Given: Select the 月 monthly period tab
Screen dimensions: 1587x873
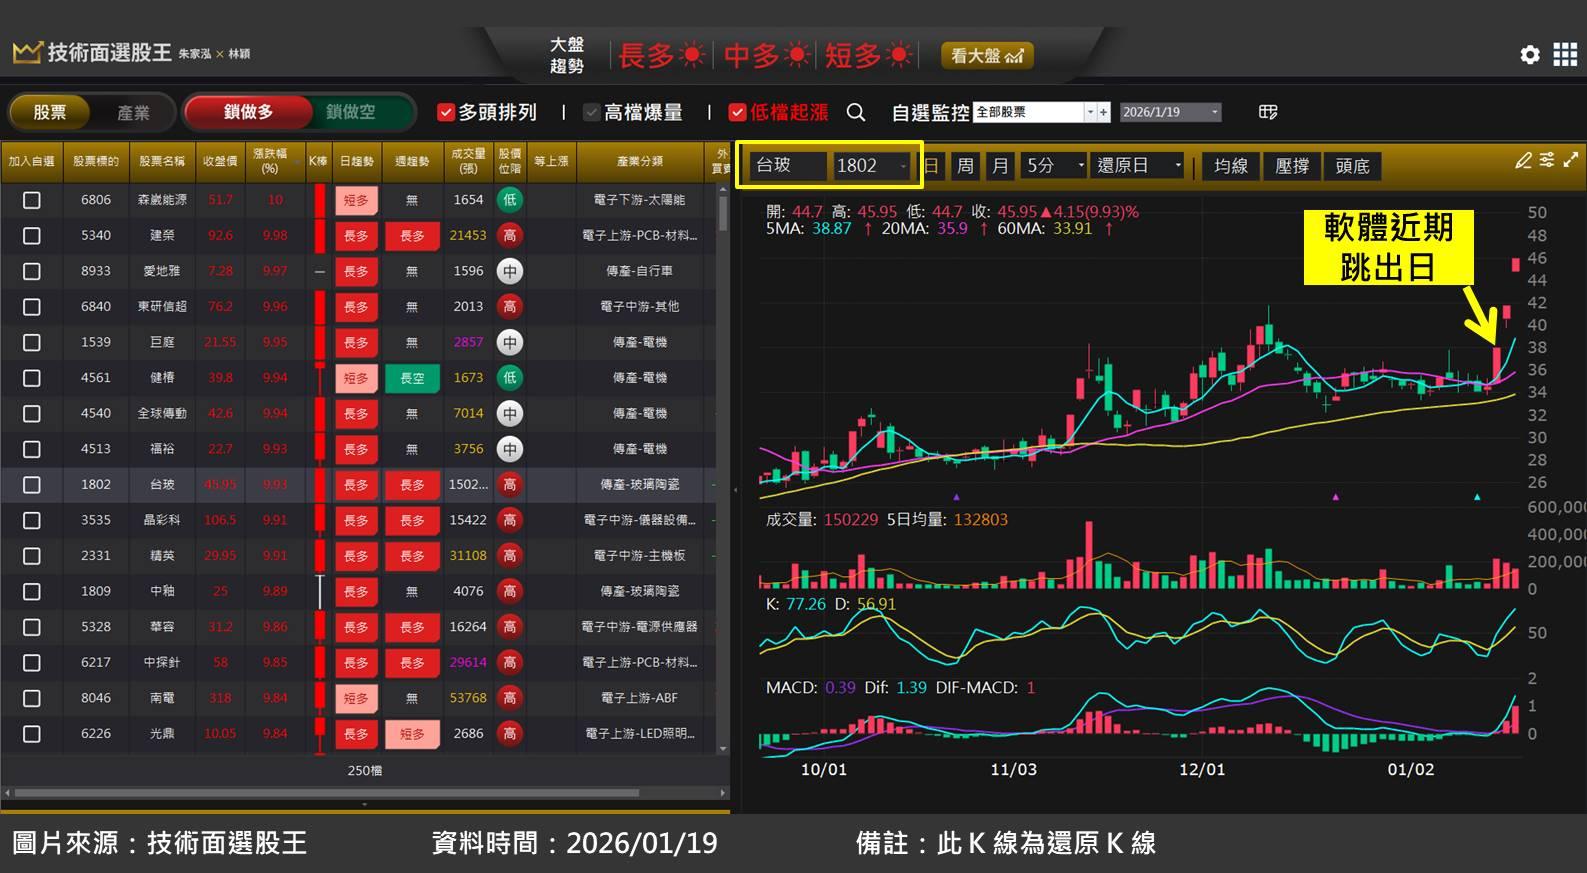Looking at the screenshot, I should [1000, 165].
